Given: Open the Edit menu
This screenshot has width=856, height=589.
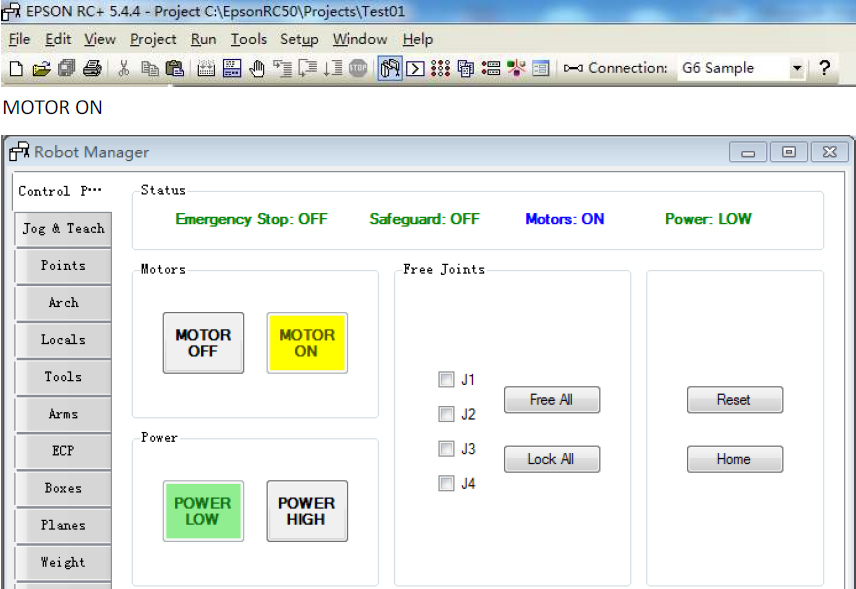Looking at the screenshot, I should click(x=58, y=39).
